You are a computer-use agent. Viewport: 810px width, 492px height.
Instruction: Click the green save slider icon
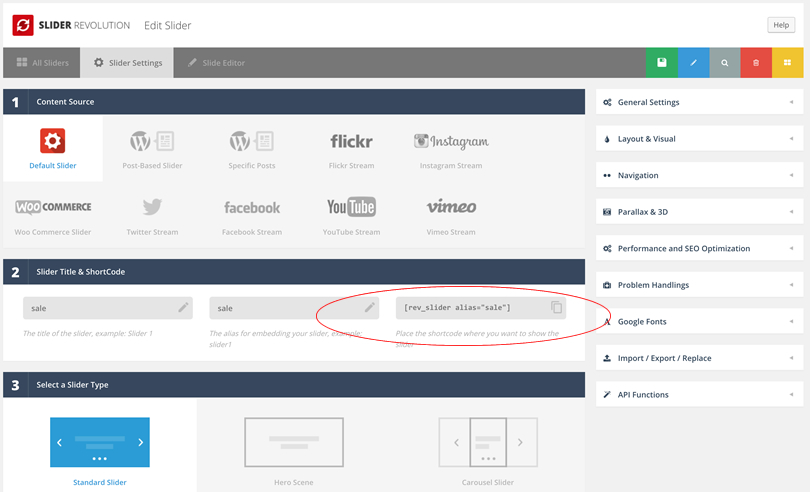(661, 63)
